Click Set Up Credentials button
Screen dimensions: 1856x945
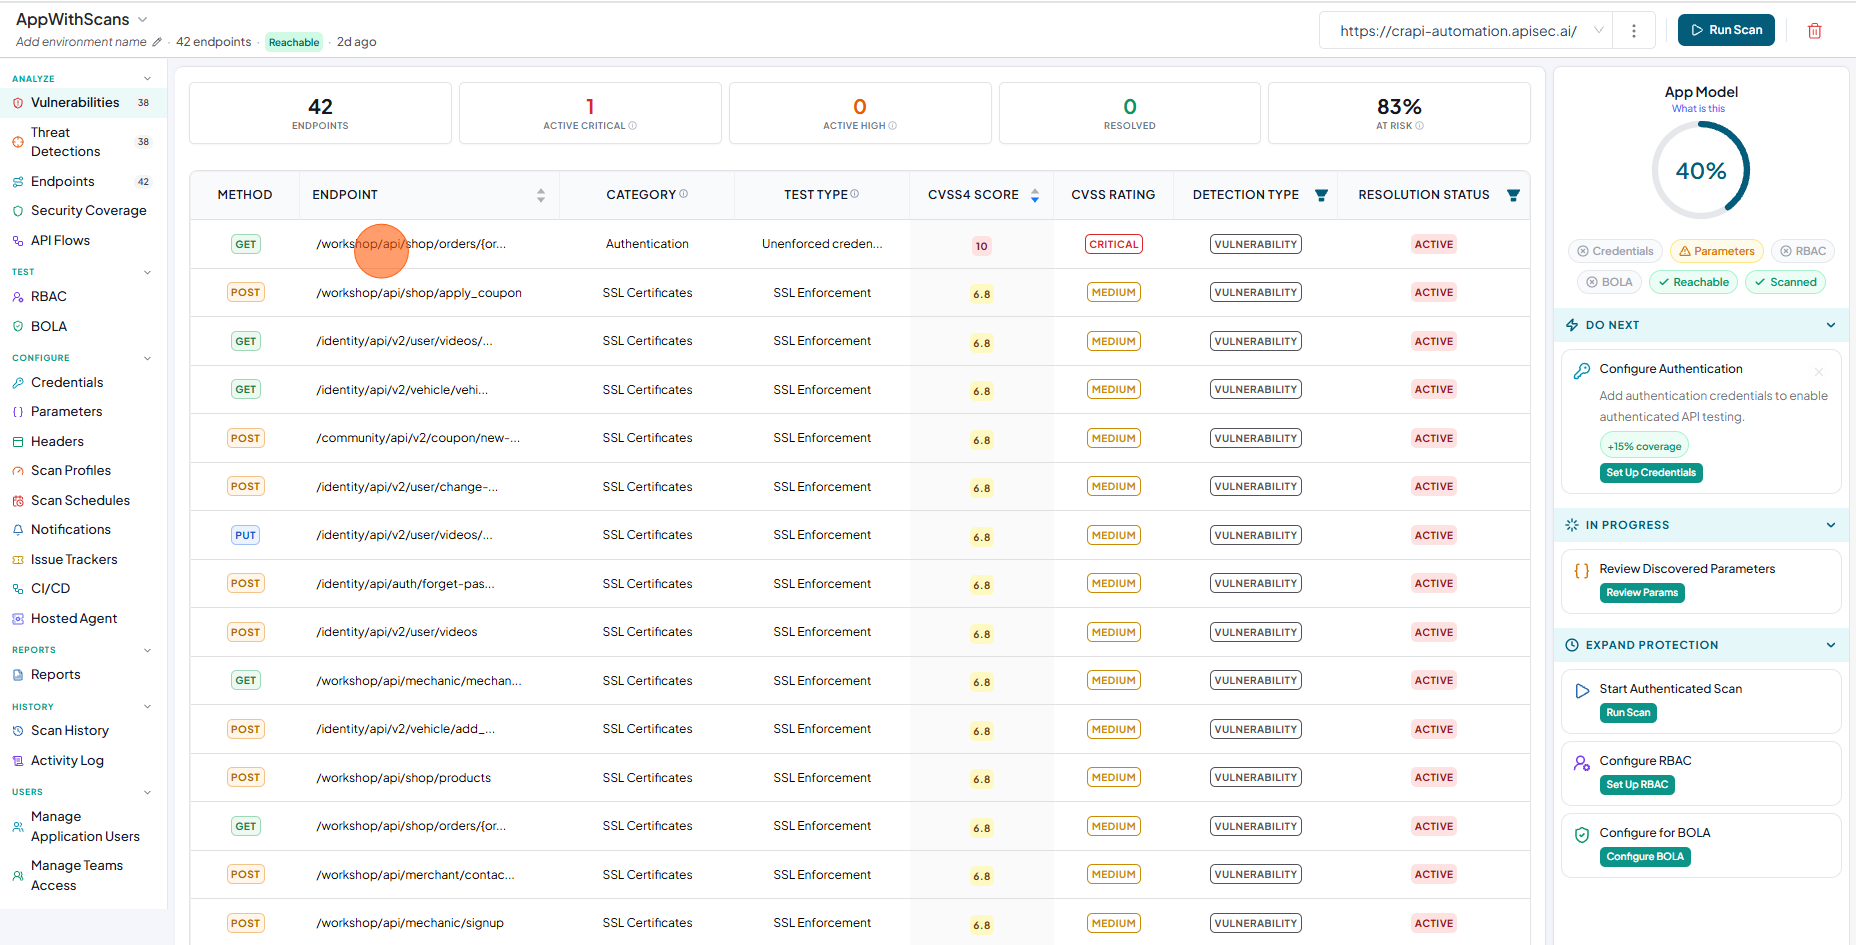tap(1651, 473)
